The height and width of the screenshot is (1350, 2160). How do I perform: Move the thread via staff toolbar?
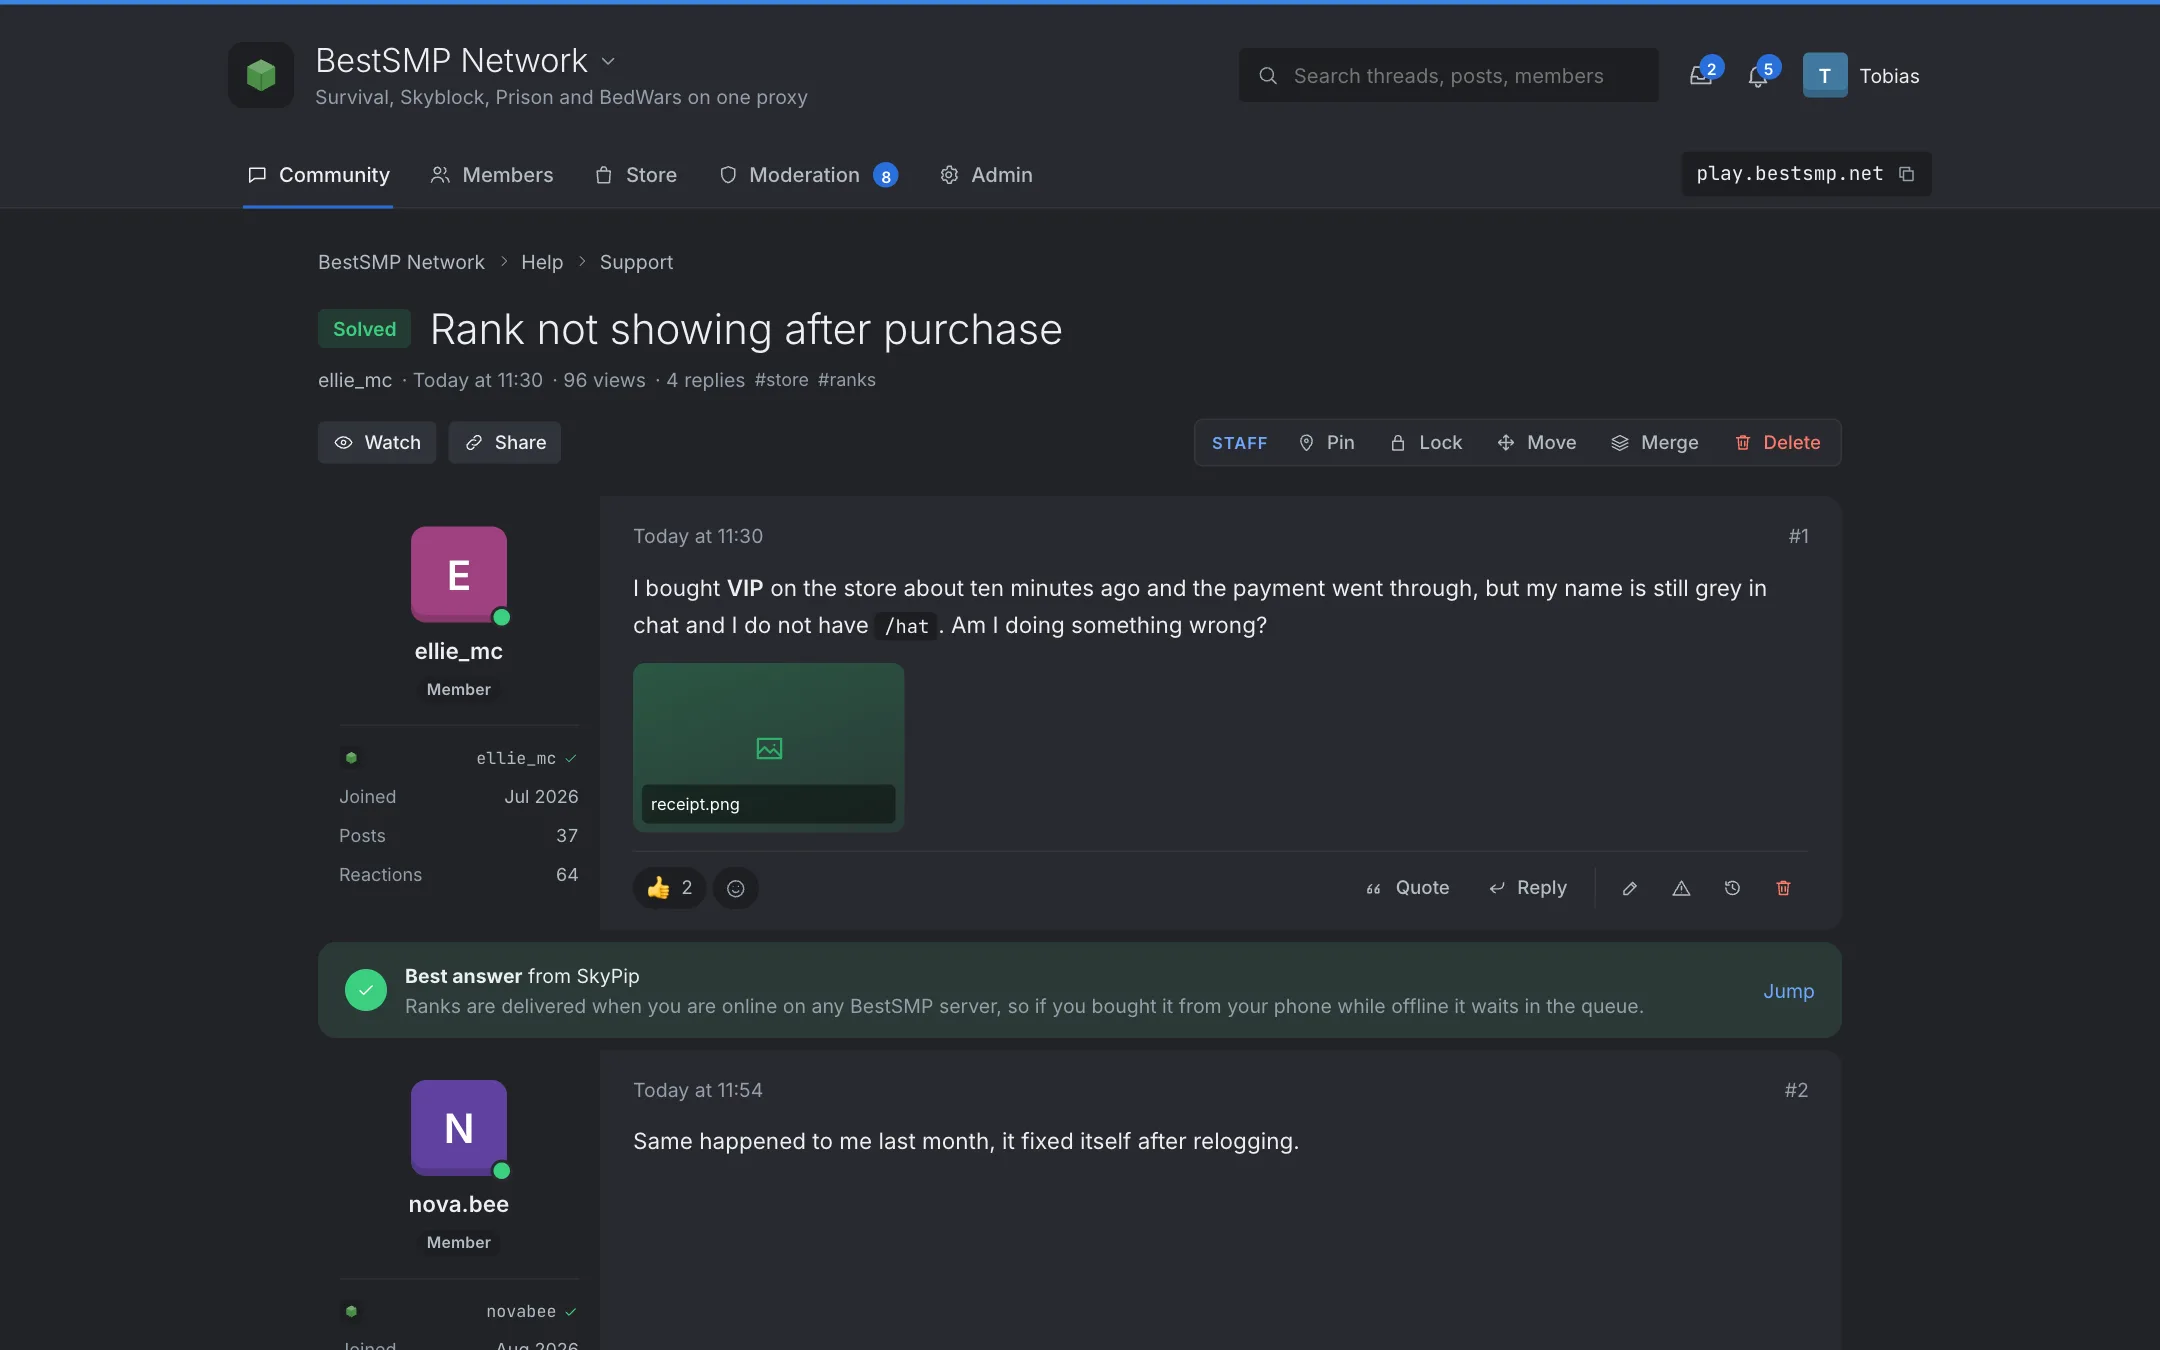tap(1536, 442)
